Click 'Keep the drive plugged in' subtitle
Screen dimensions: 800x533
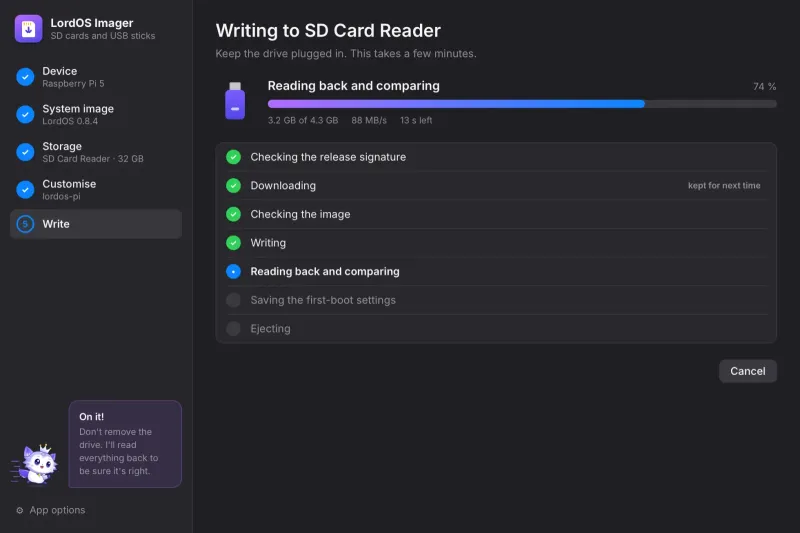point(346,54)
